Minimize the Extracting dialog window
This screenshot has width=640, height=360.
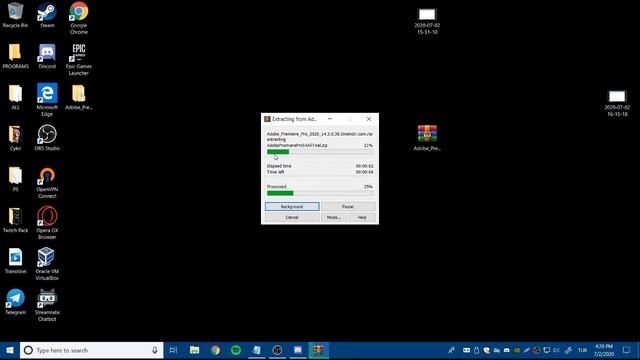coord(330,119)
